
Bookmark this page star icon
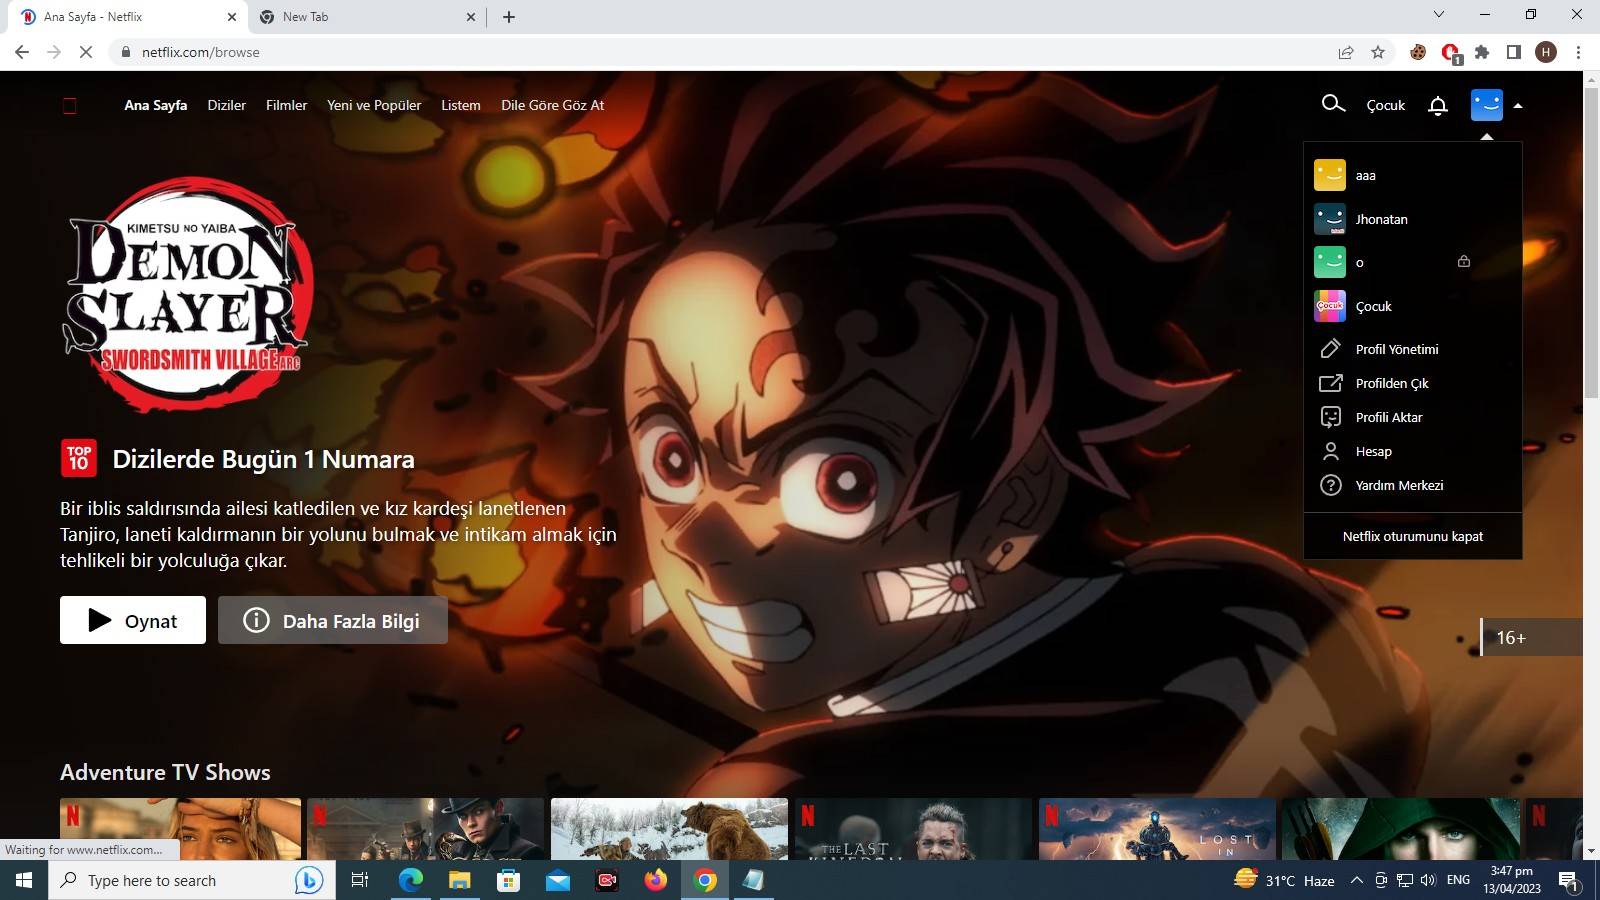tap(1378, 52)
